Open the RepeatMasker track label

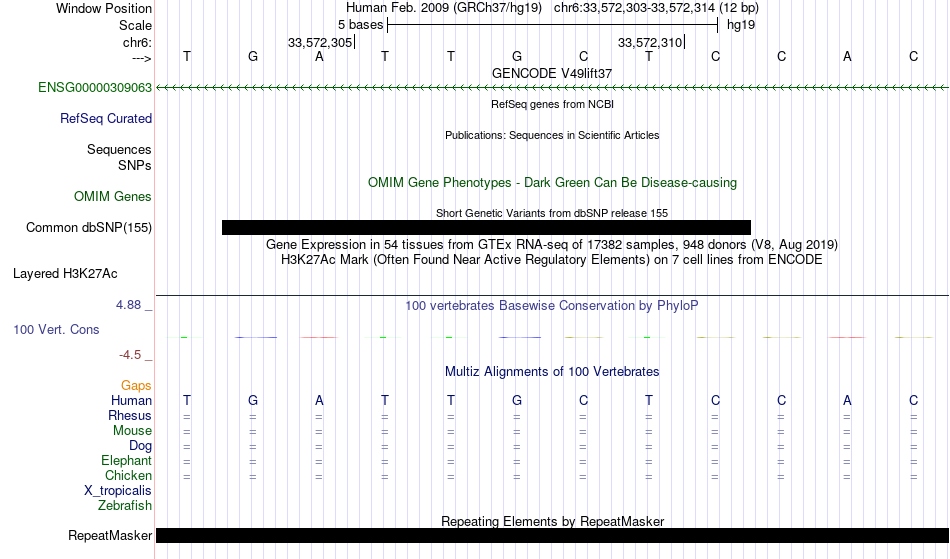110,535
